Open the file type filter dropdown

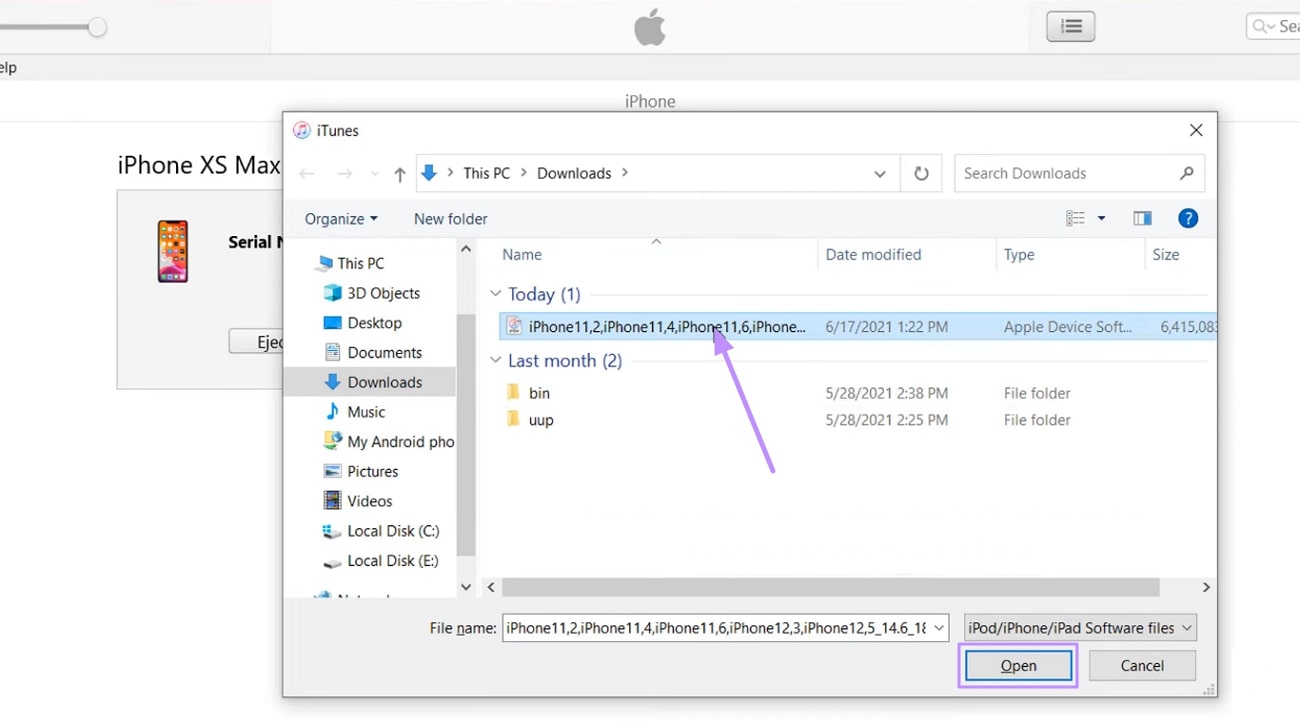(x=1080, y=628)
